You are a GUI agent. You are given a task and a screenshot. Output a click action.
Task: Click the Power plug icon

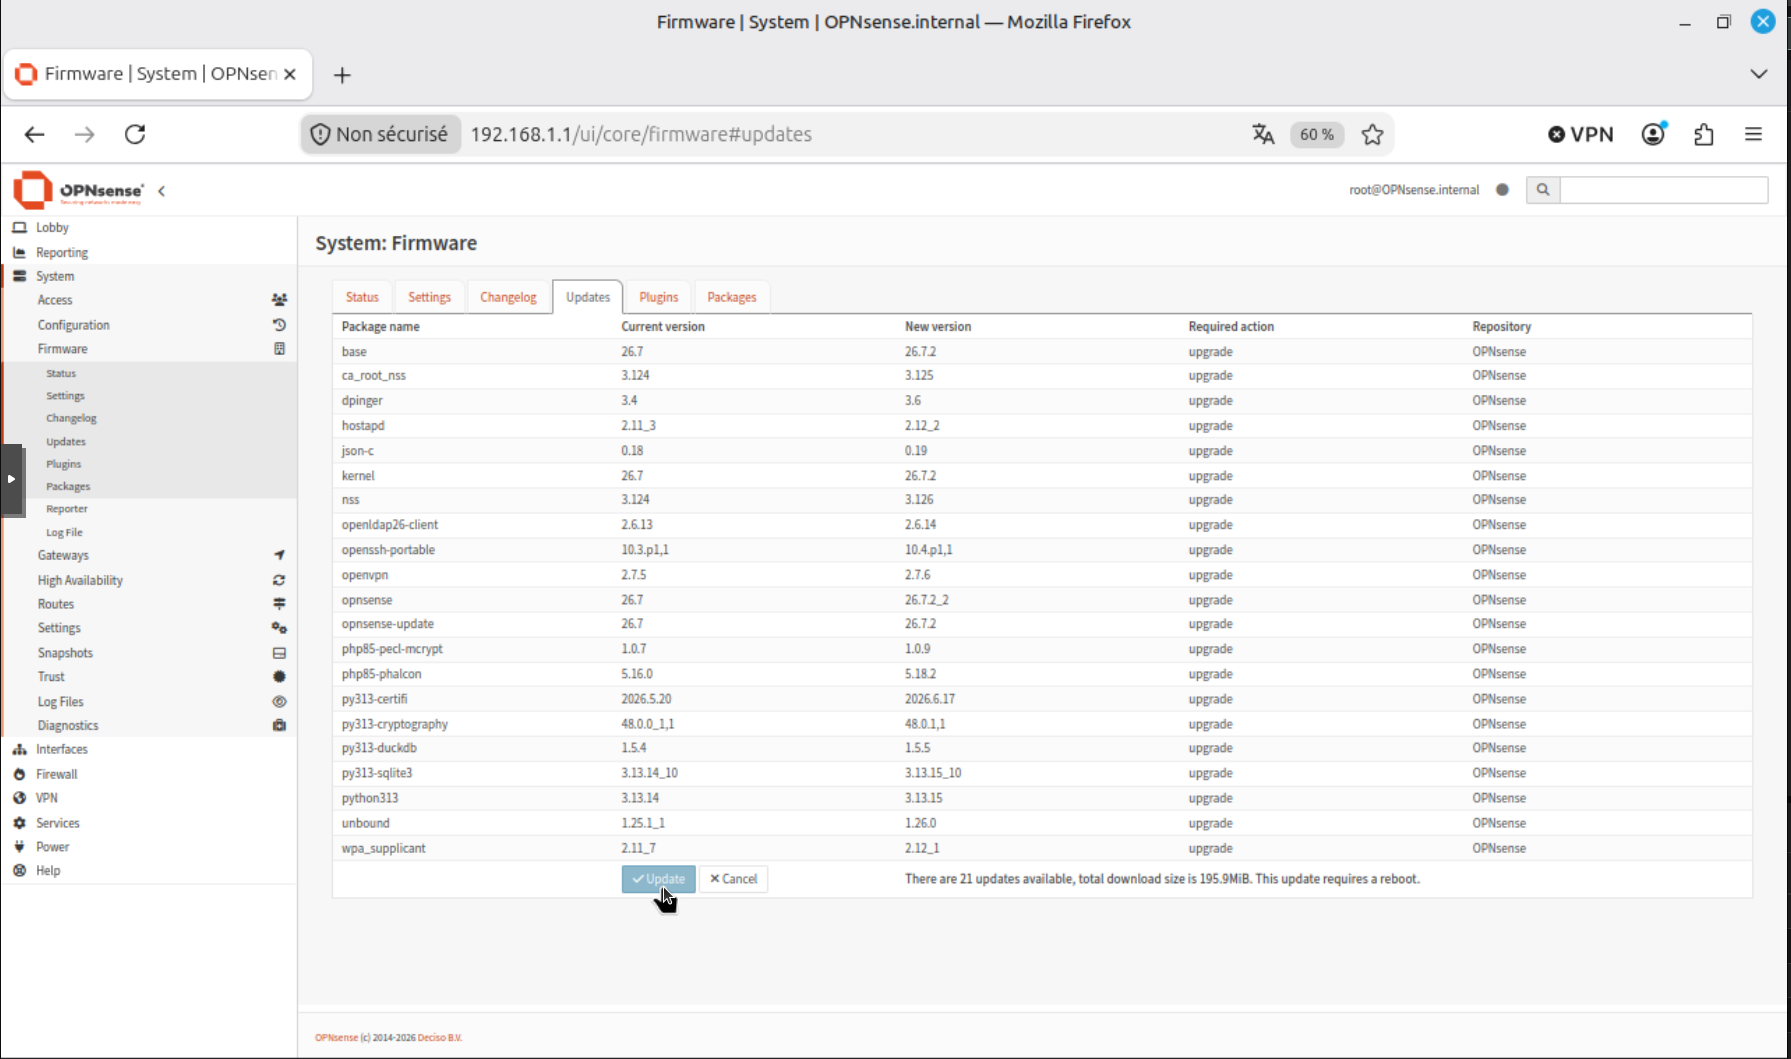click(x=19, y=847)
